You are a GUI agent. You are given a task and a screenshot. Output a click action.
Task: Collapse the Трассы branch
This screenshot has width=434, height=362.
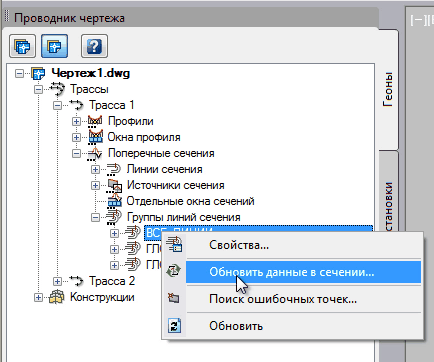[38, 89]
